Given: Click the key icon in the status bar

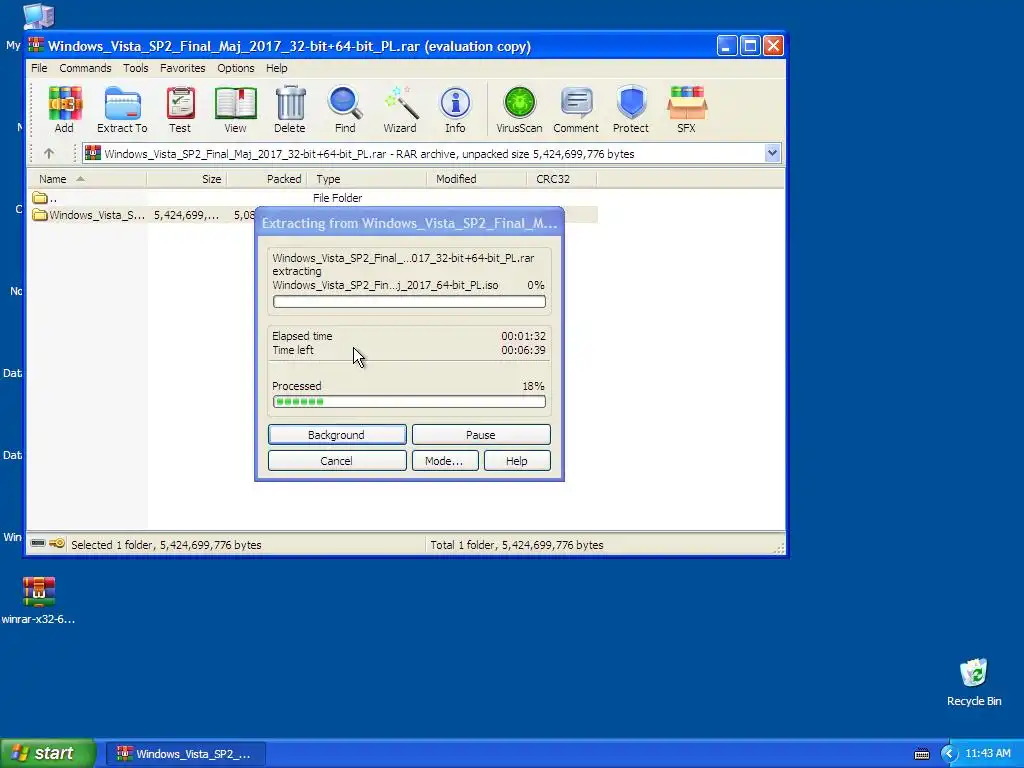Looking at the screenshot, I should (57, 543).
